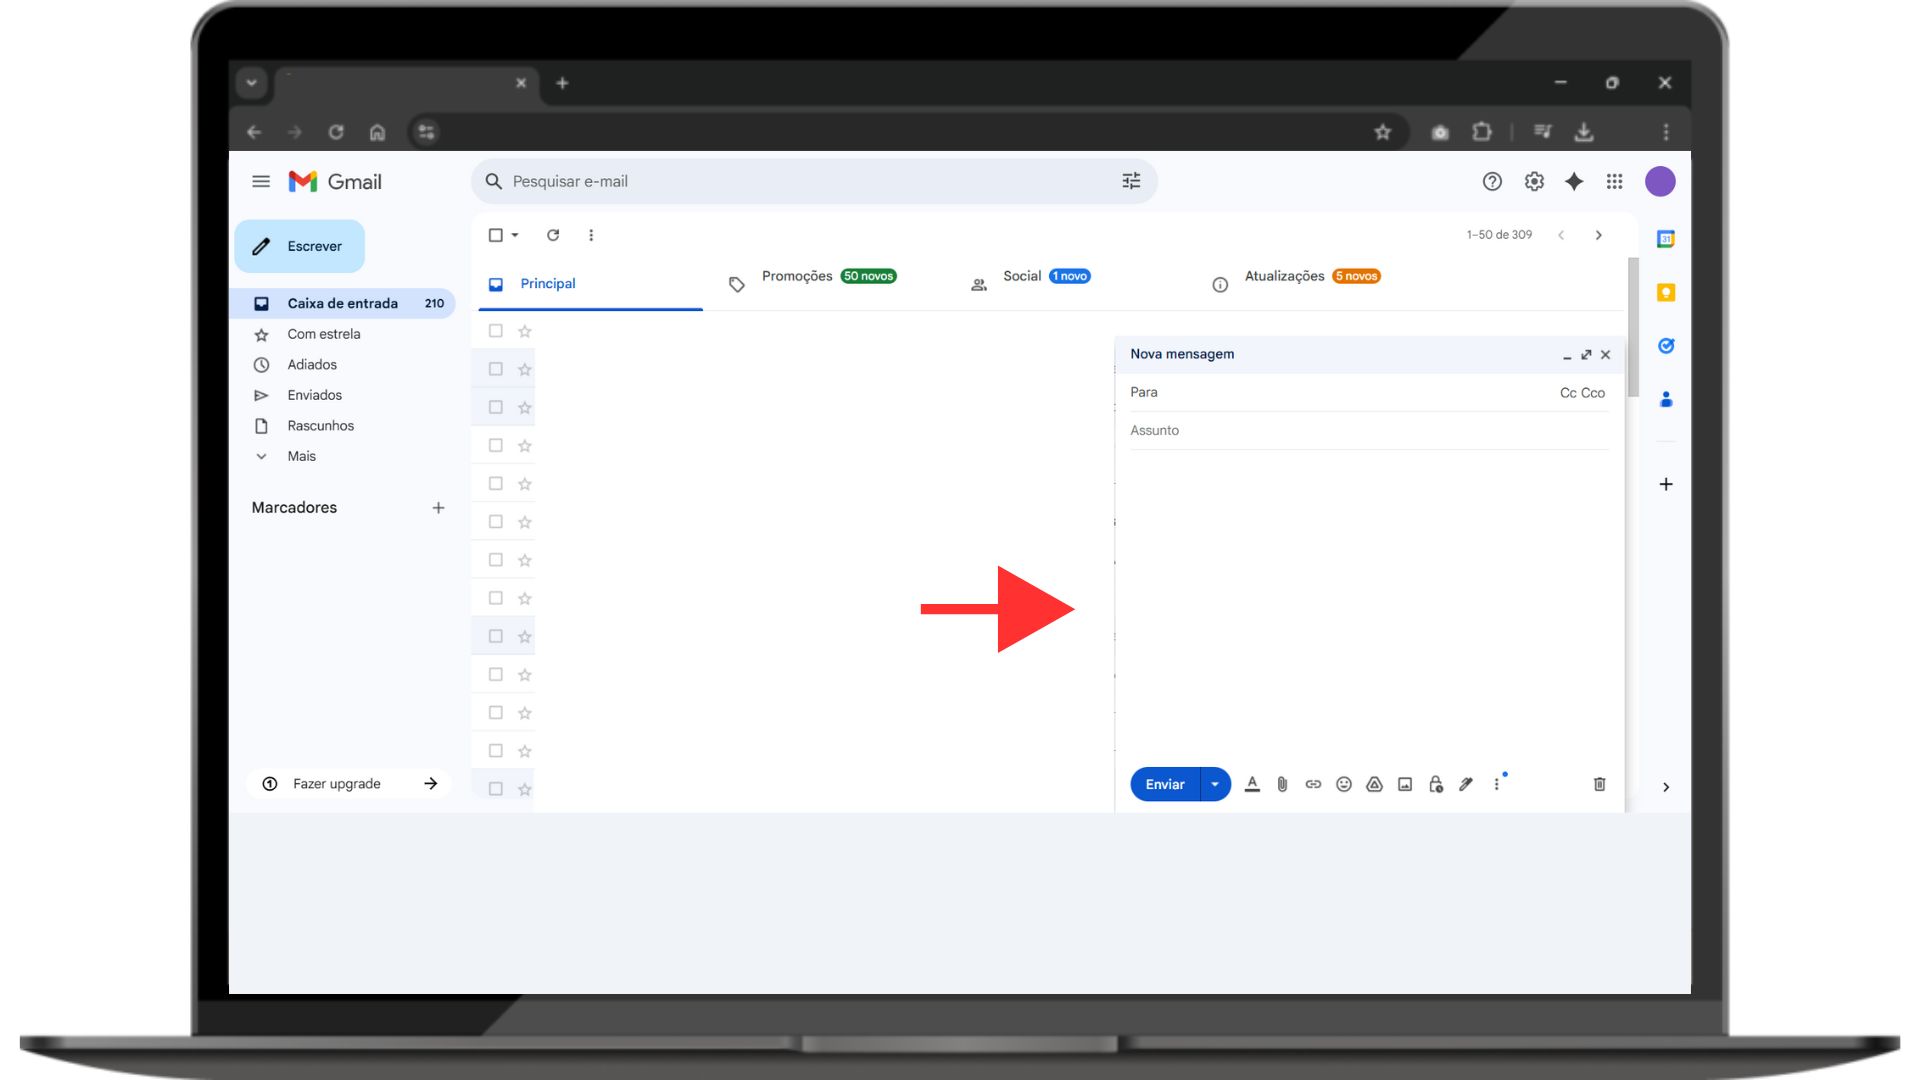Open the emoji picker in compose
The width and height of the screenshot is (1920, 1080).
point(1344,784)
